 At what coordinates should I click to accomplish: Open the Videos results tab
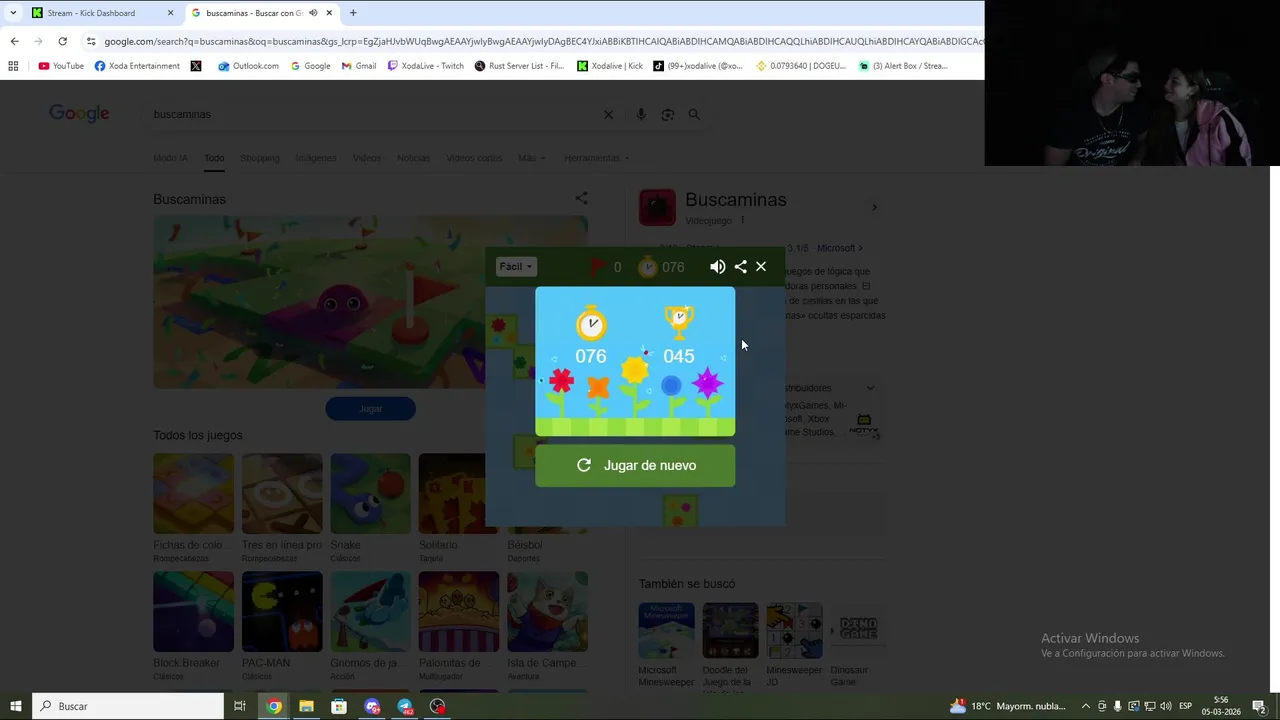(367, 158)
